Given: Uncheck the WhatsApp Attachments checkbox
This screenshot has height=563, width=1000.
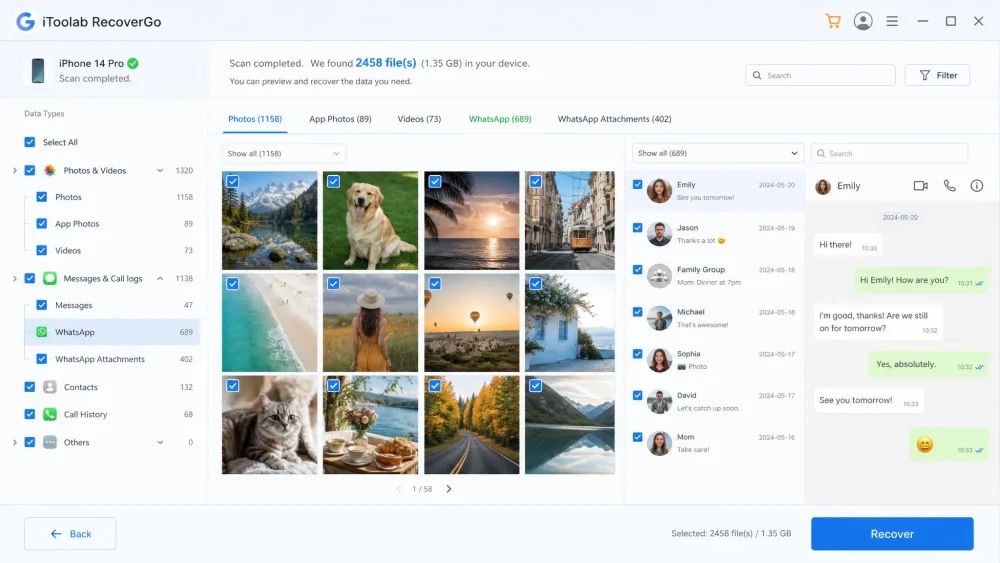Looking at the screenshot, I should (41, 359).
